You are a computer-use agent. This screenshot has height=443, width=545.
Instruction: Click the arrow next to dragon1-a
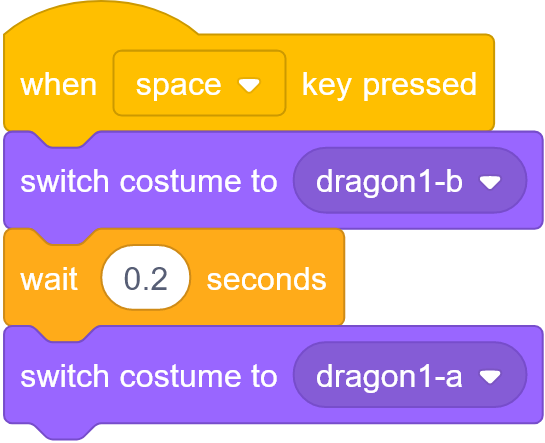click(x=490, y=377)
